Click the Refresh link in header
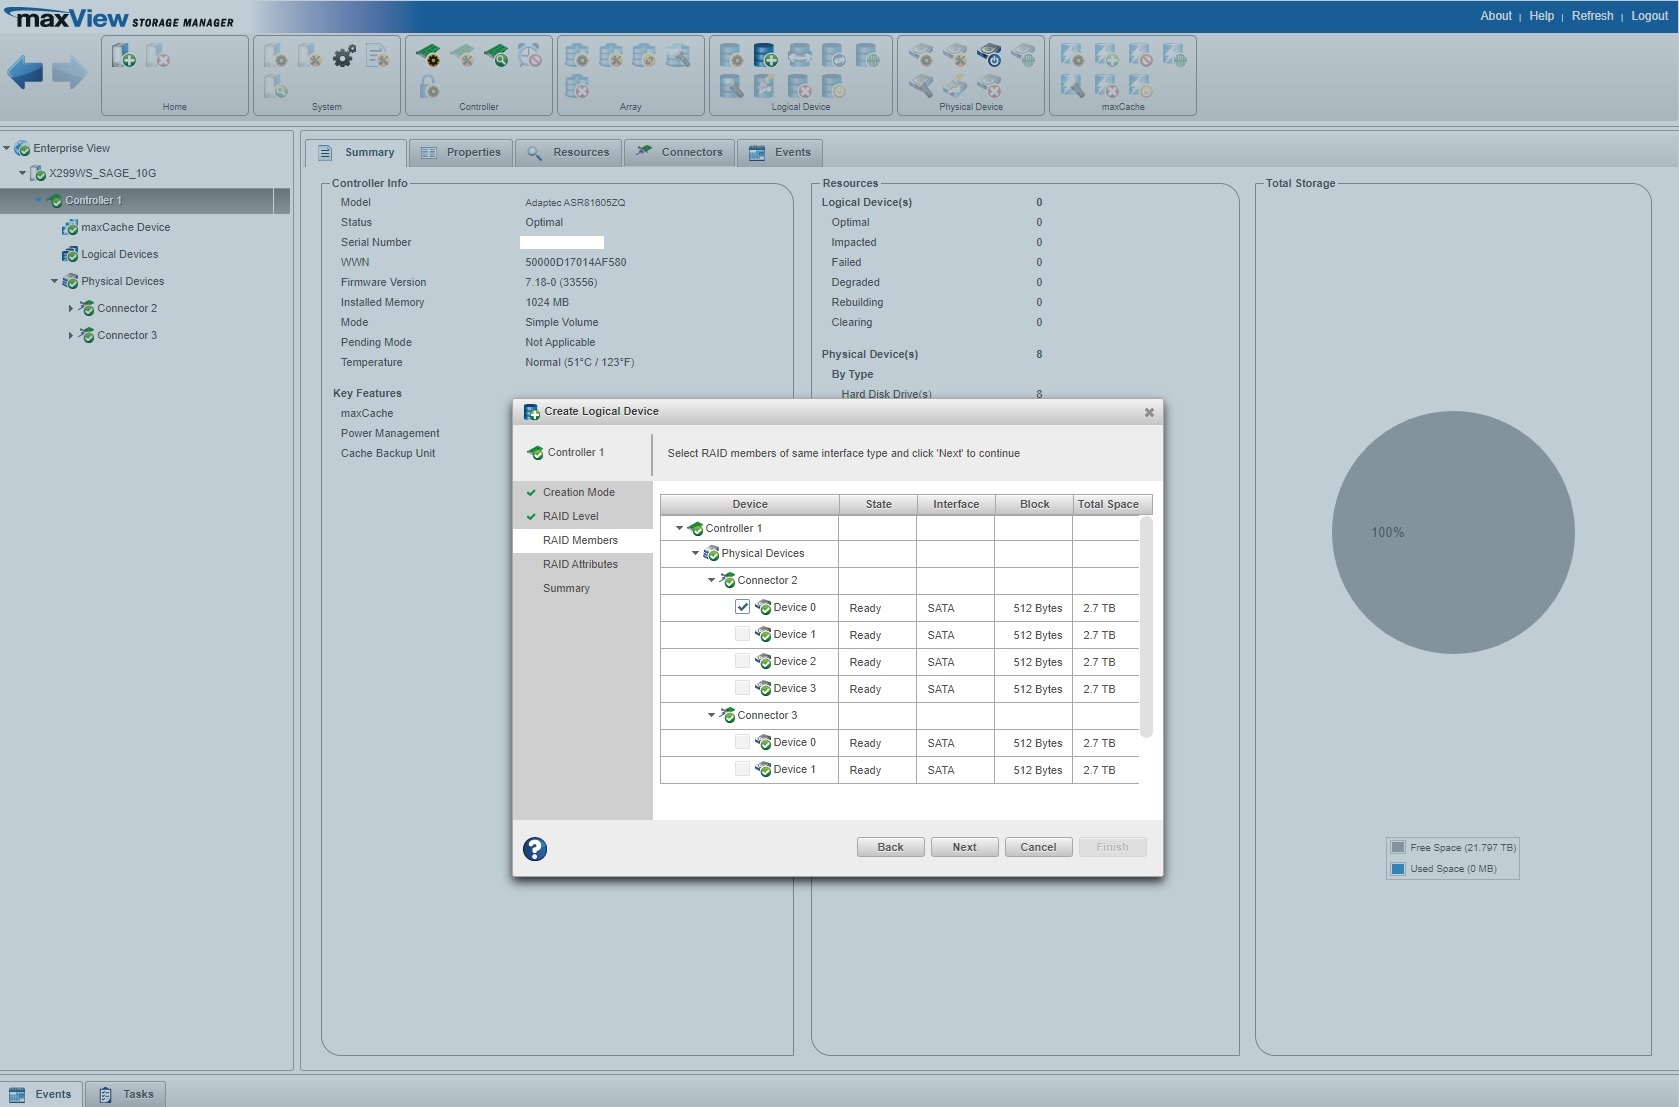Image resolution: width=1679 pixels, height=1107 pixels. (1592, 16)
